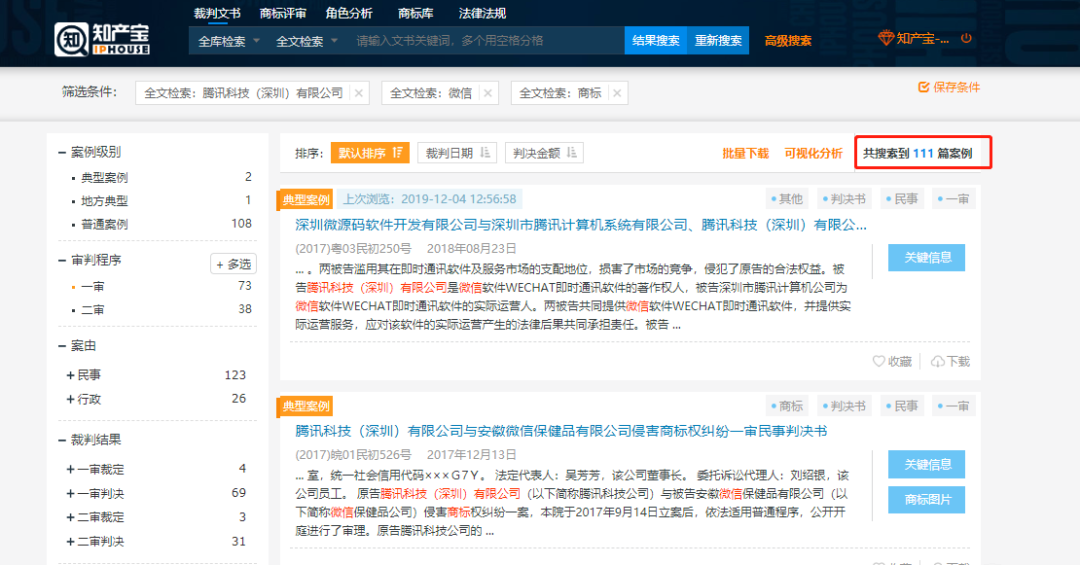Expand the 二审判决 item

[x=70, y=542]
